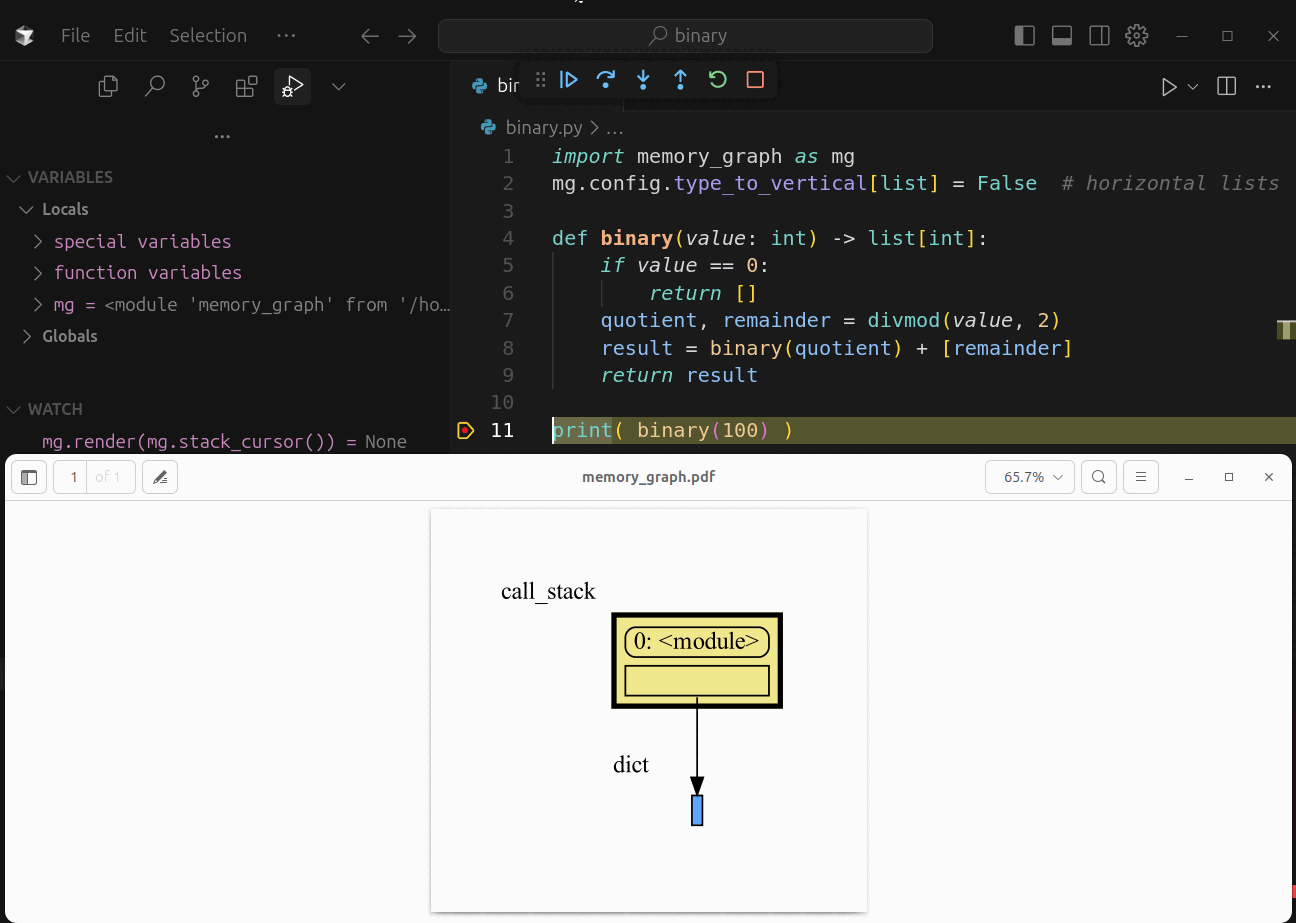The image size is (1296, 923).
Task: Click the 'binary' command center search box
Action: [685, 36]
